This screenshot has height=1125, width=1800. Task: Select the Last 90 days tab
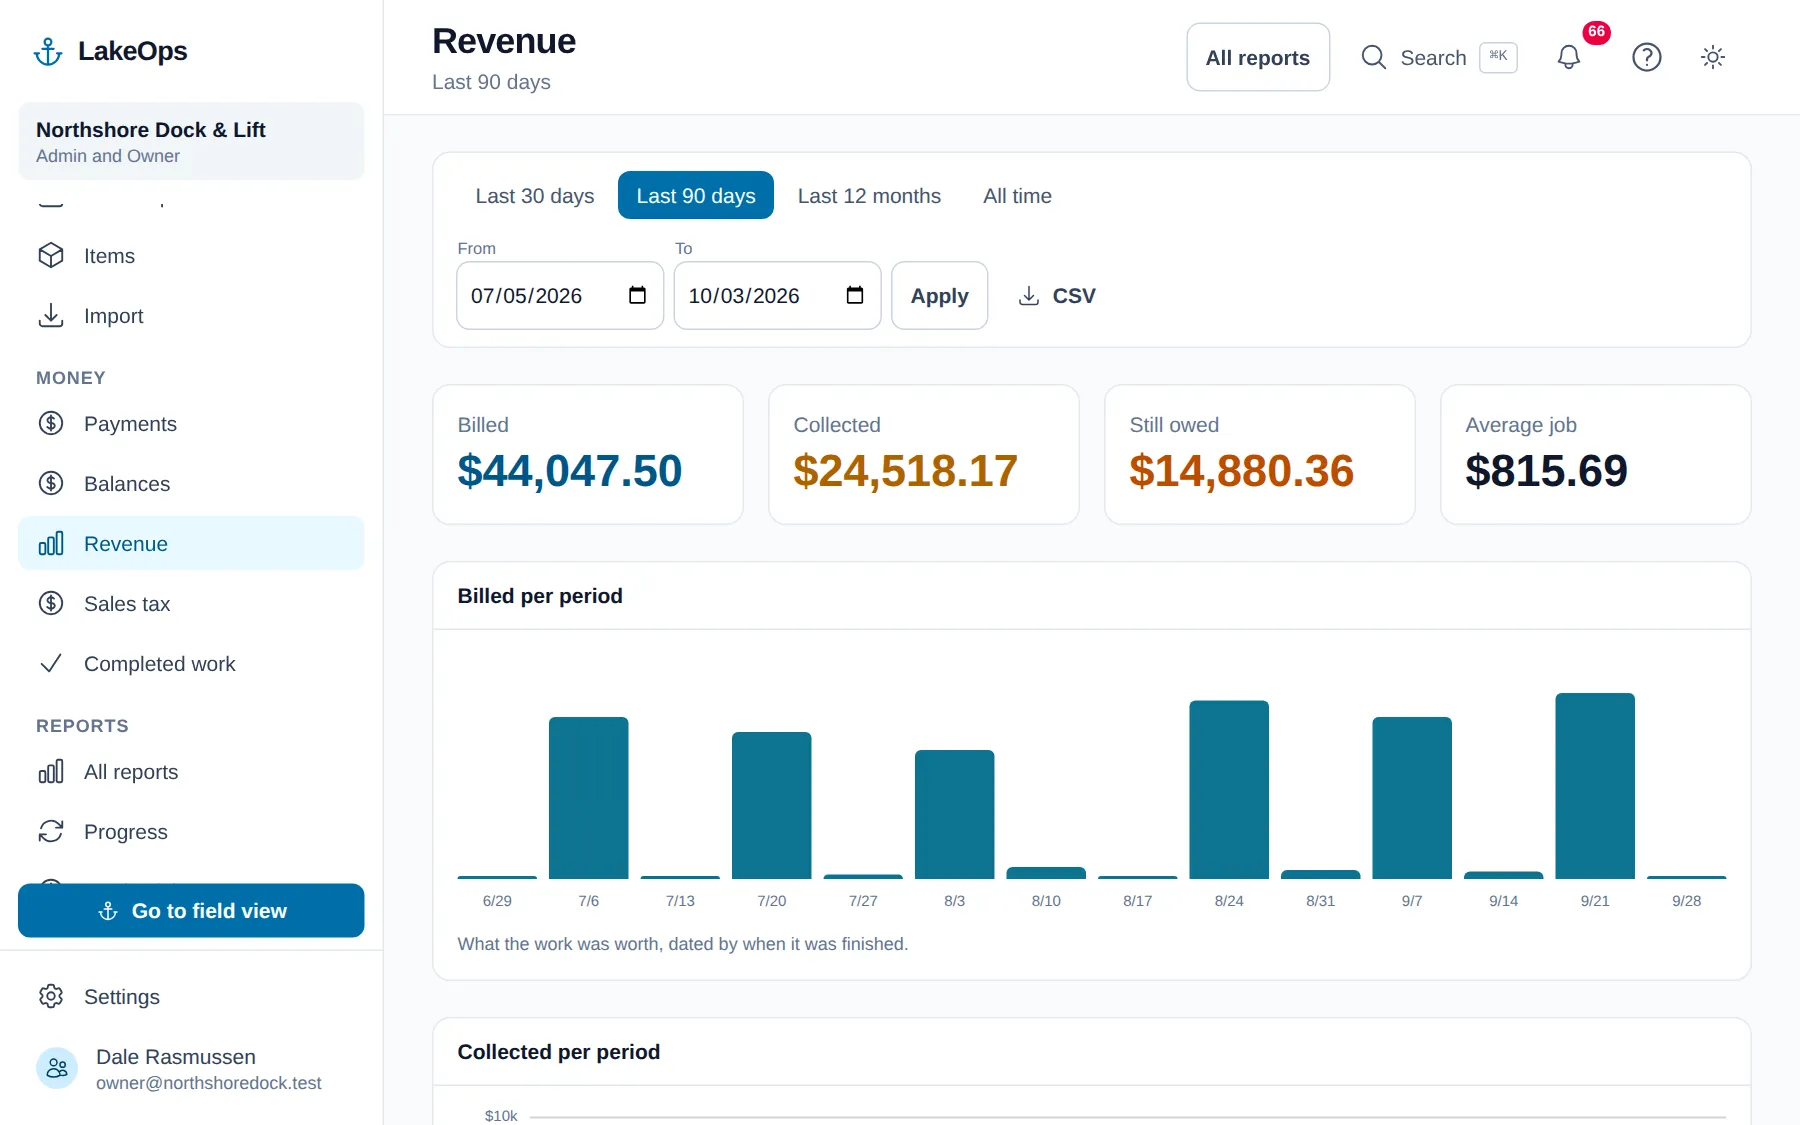[696, 196]
